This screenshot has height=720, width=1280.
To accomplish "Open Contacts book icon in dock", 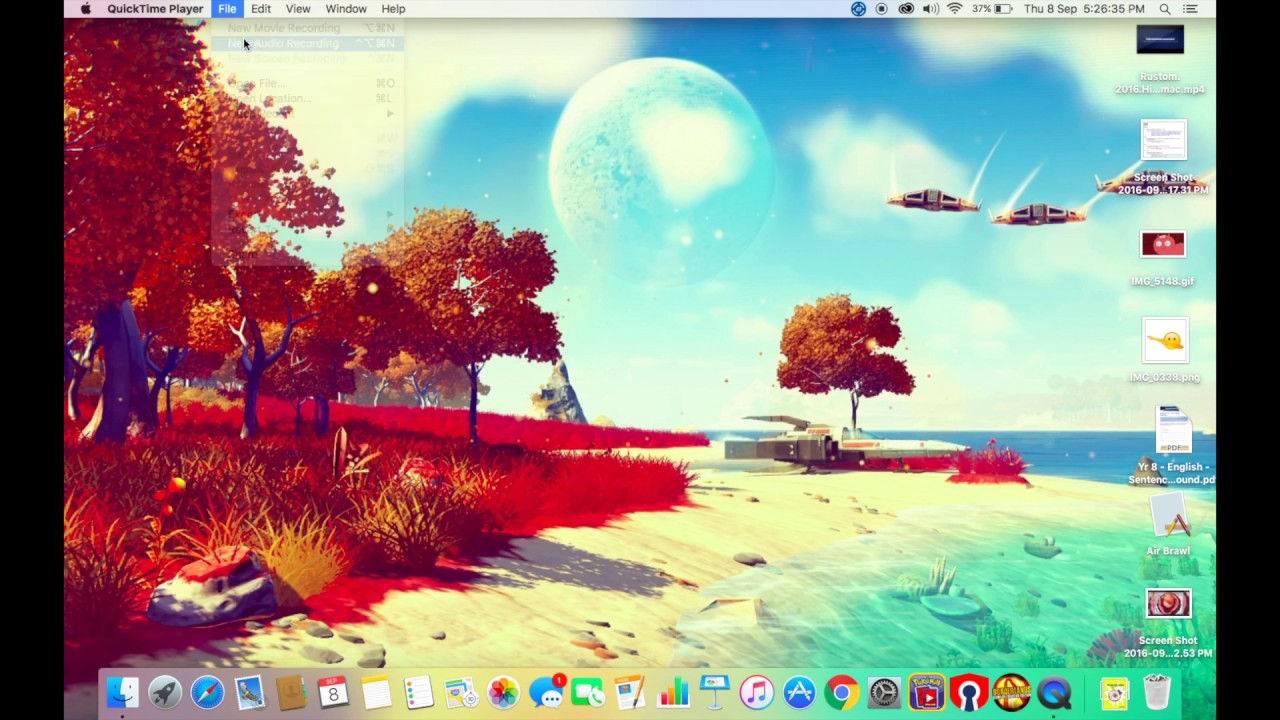I will pyautogui.click(x=291, y=692).
